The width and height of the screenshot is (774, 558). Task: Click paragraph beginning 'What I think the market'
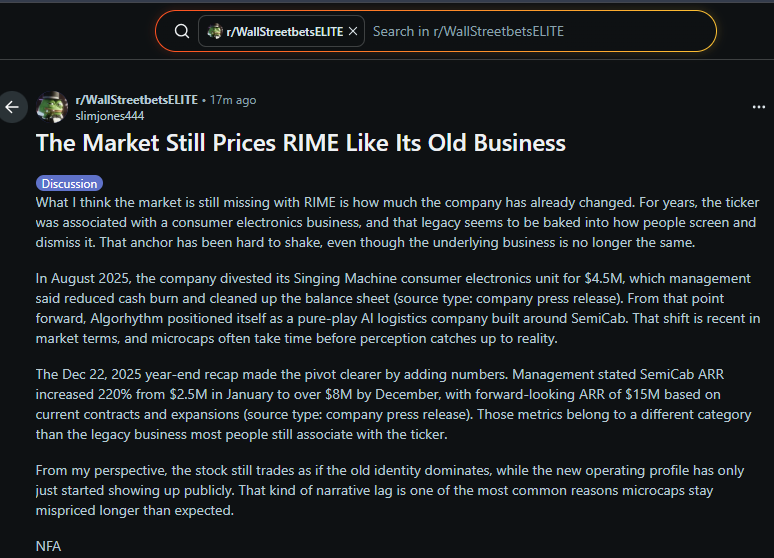click(x=397, y=222)
